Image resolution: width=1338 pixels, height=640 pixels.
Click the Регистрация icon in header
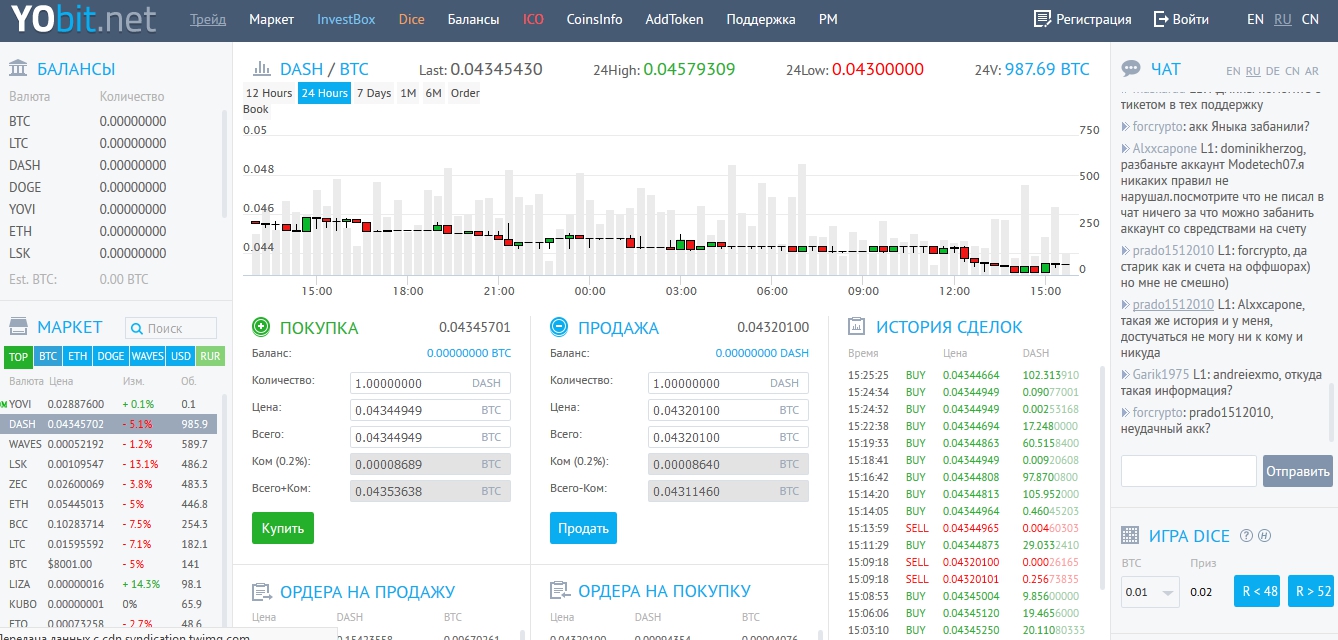(x=1043, y=19)
